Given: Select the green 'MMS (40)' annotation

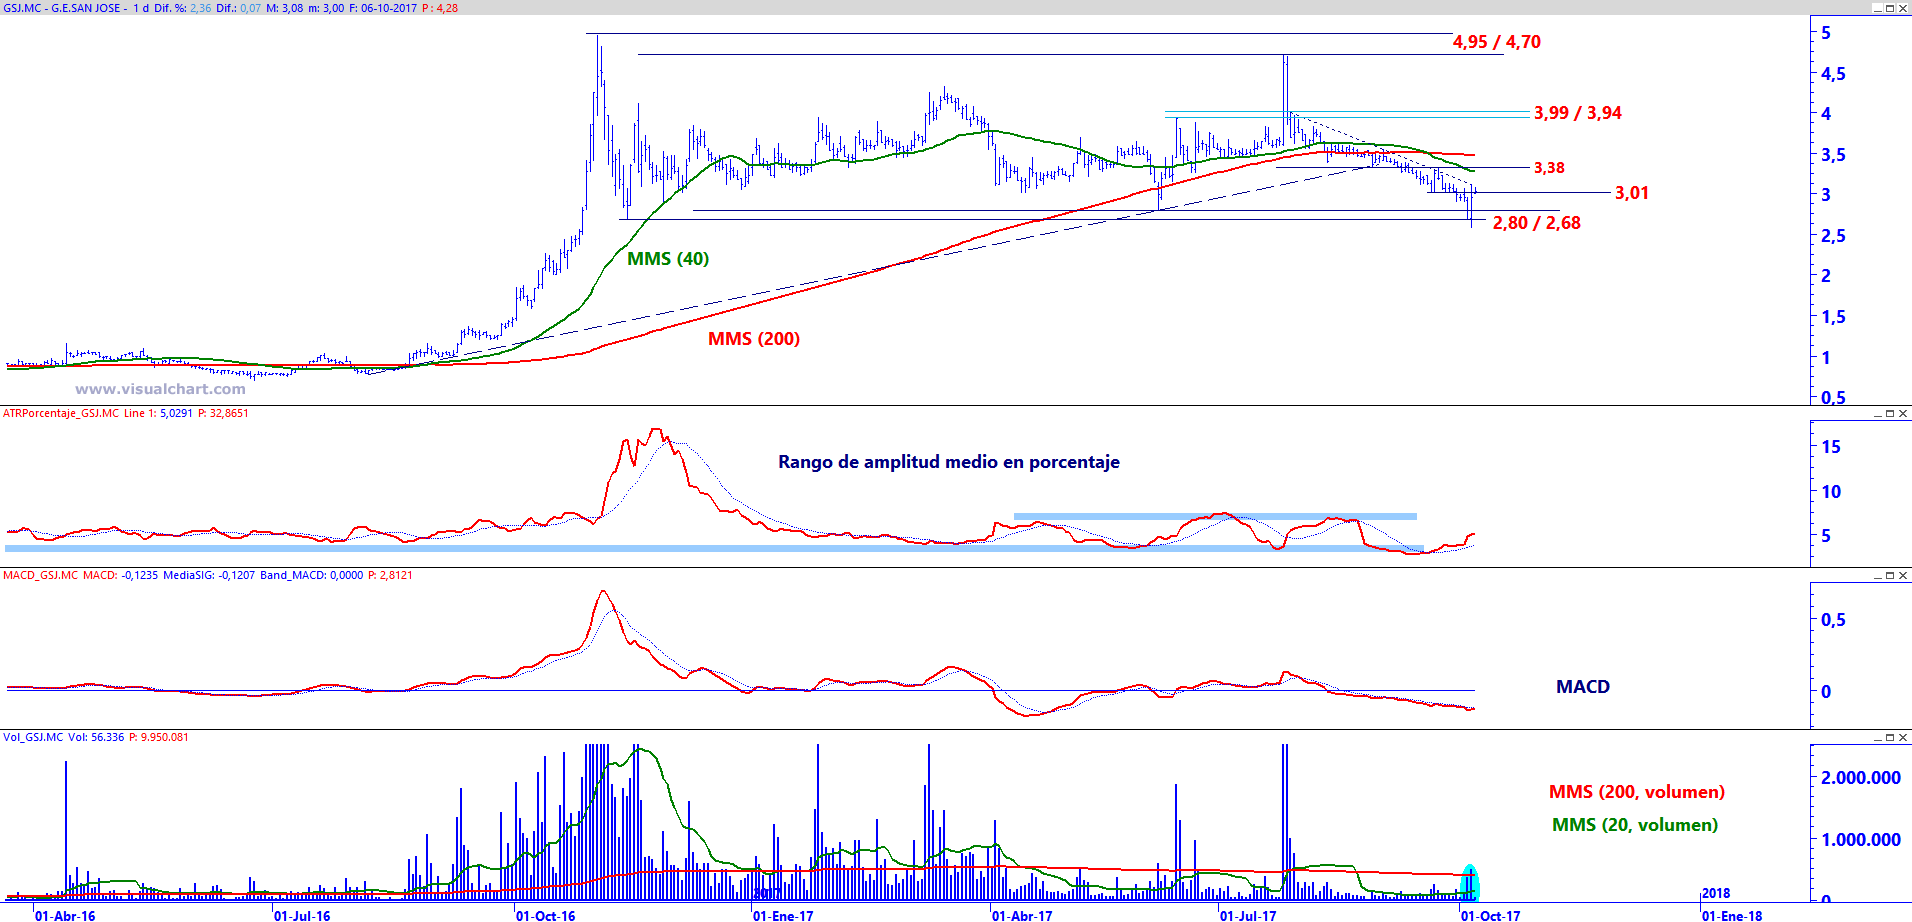Looking at the screenshot, I should [668, 259].
